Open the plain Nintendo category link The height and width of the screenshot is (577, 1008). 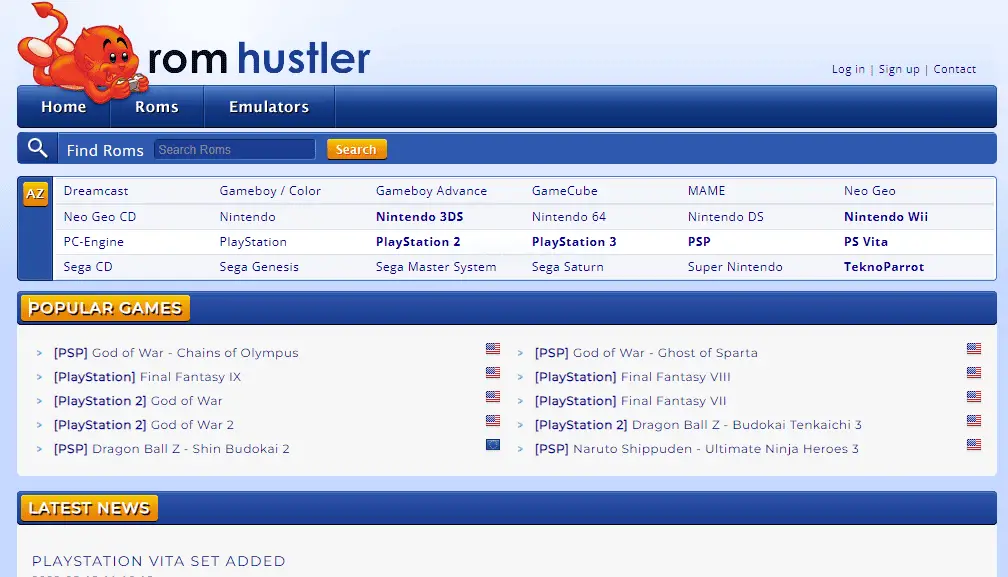248,217
